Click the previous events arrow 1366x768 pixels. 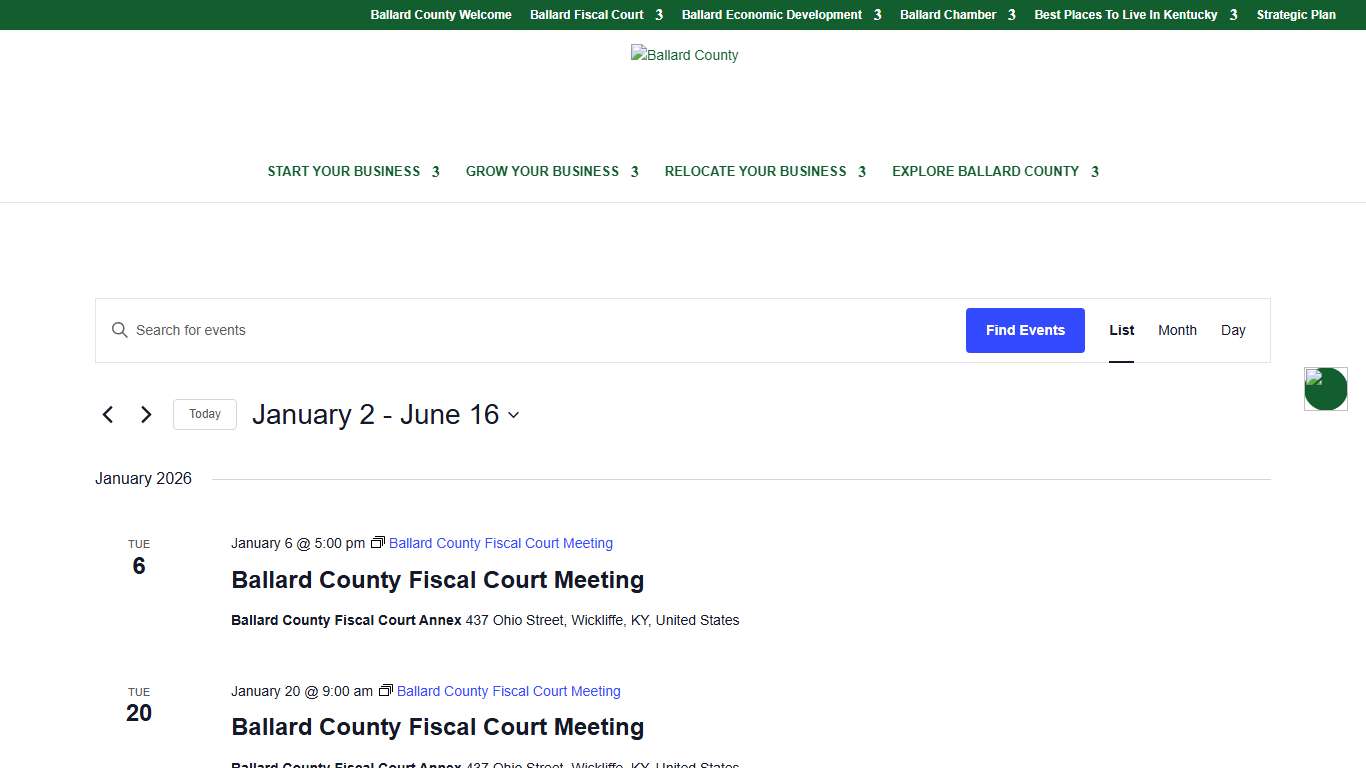pyautogui.click(x=108, y=414)
